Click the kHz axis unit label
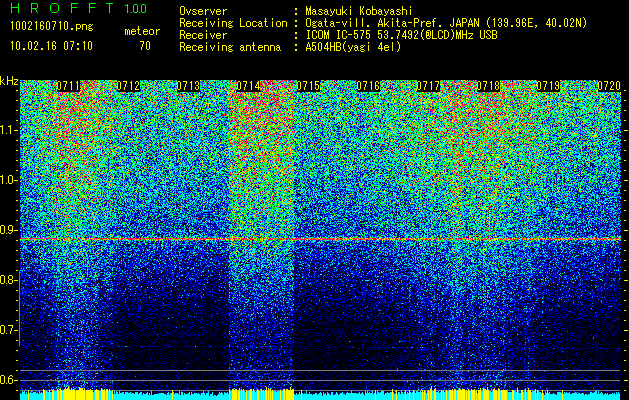 coord(9,81)
